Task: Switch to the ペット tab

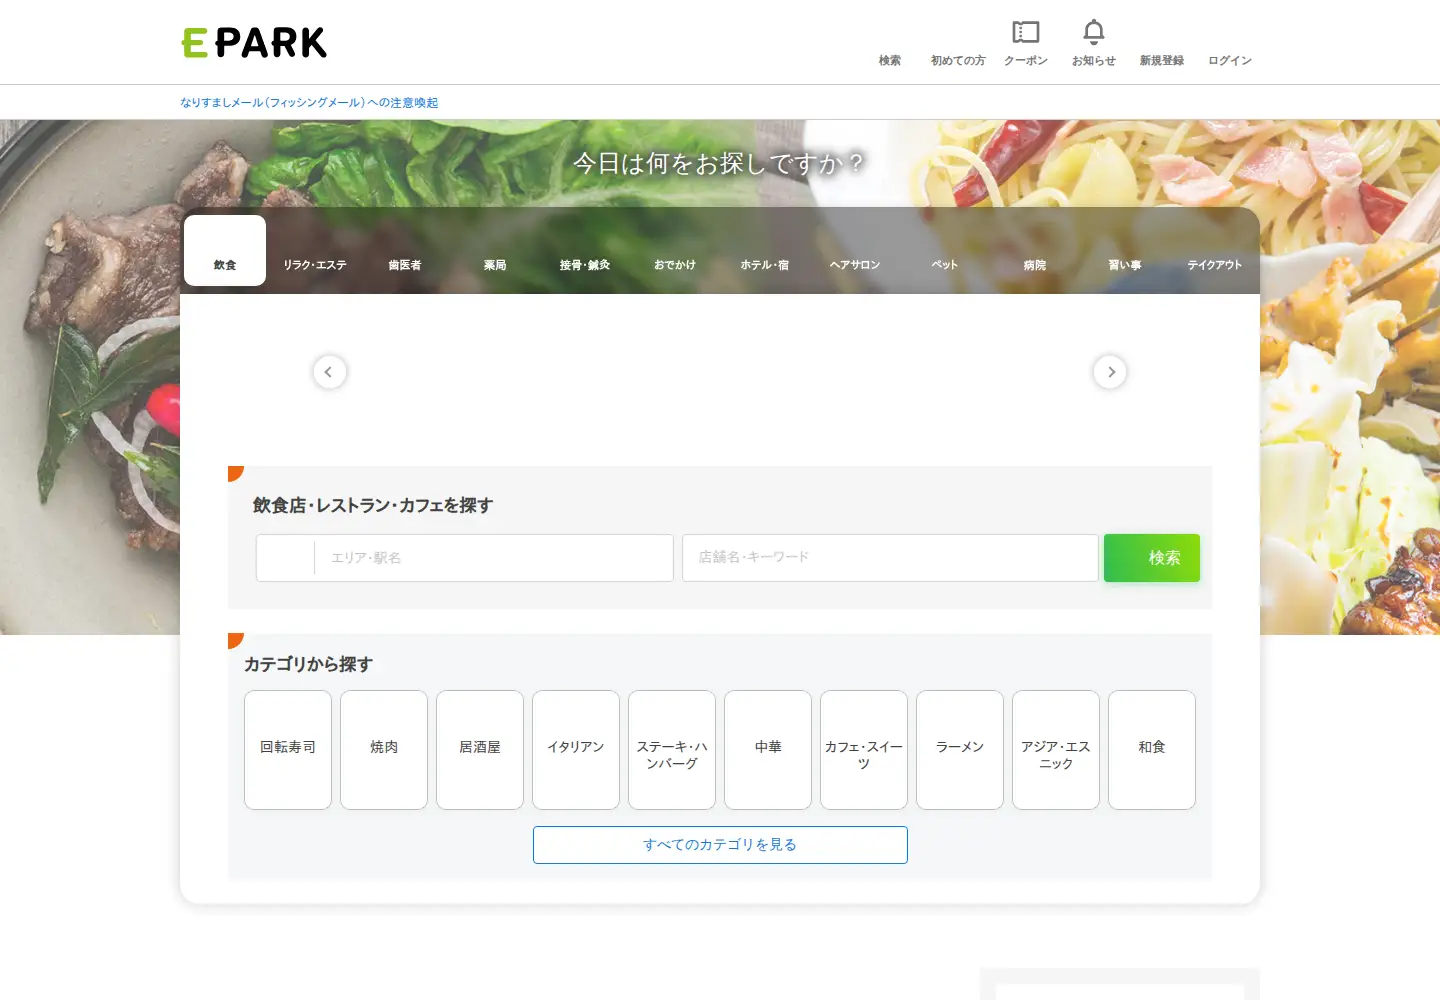Action: [945, 251]
